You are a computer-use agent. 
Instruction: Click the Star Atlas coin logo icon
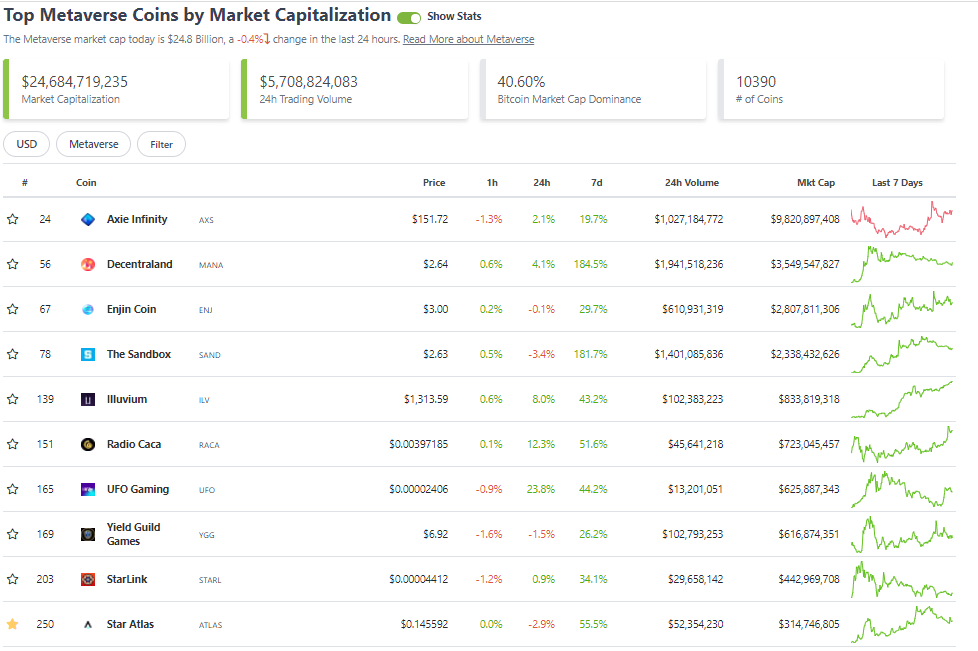pos(88,624)
